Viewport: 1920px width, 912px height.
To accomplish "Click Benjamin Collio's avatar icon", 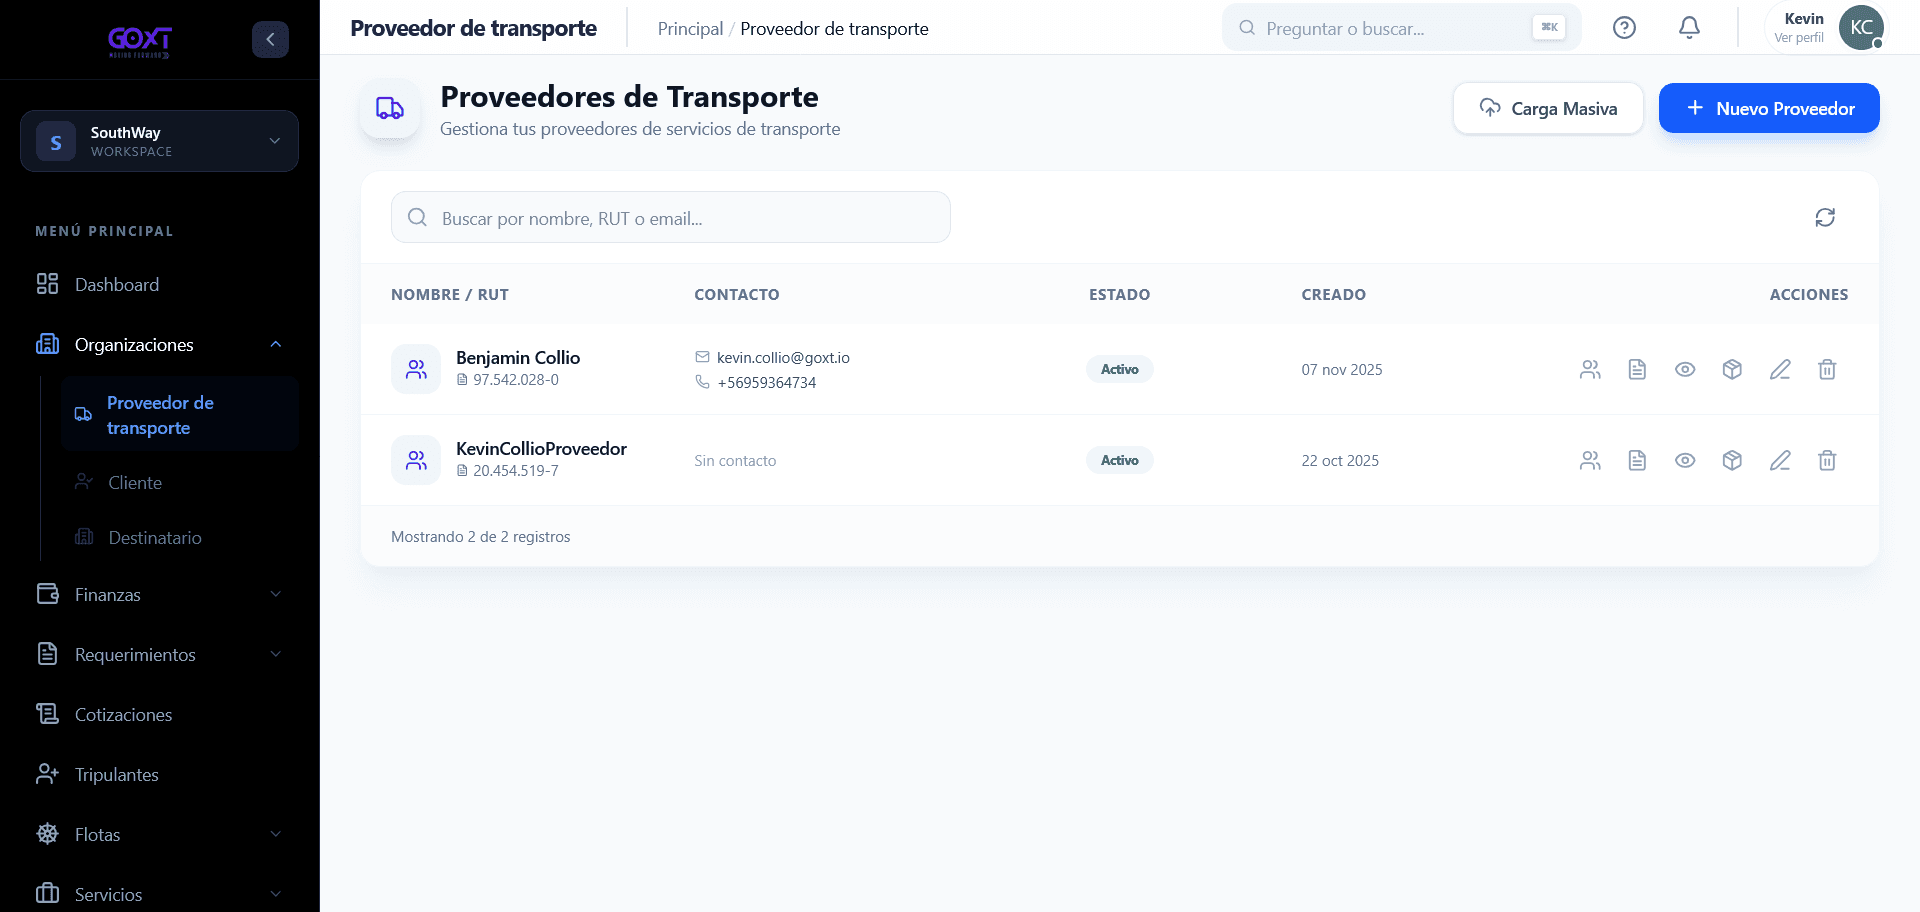I will (x=416, y=369).
